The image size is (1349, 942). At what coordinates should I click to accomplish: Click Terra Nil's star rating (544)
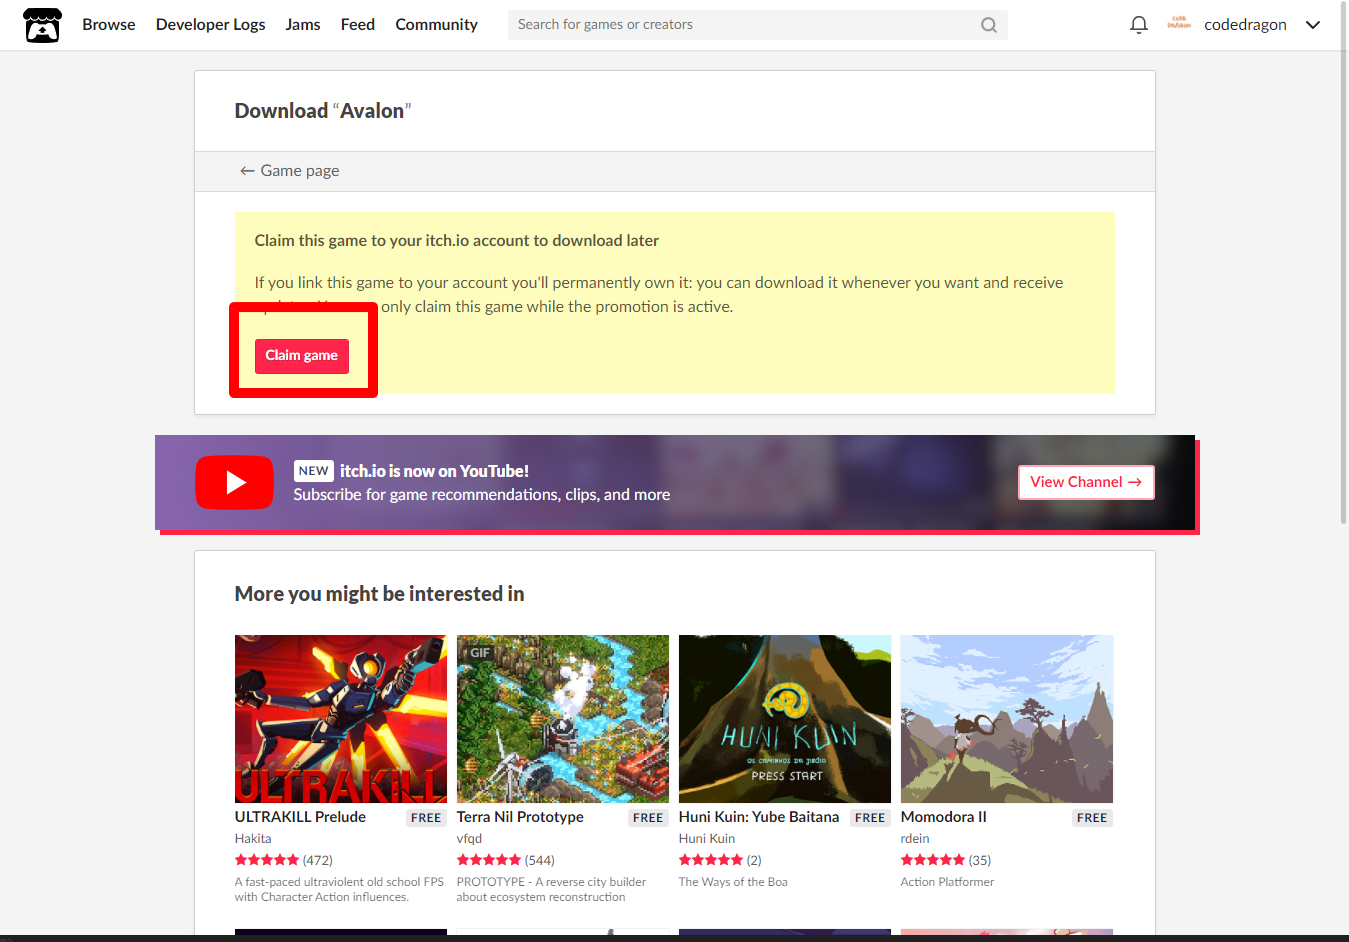click(x=506, y=860)
